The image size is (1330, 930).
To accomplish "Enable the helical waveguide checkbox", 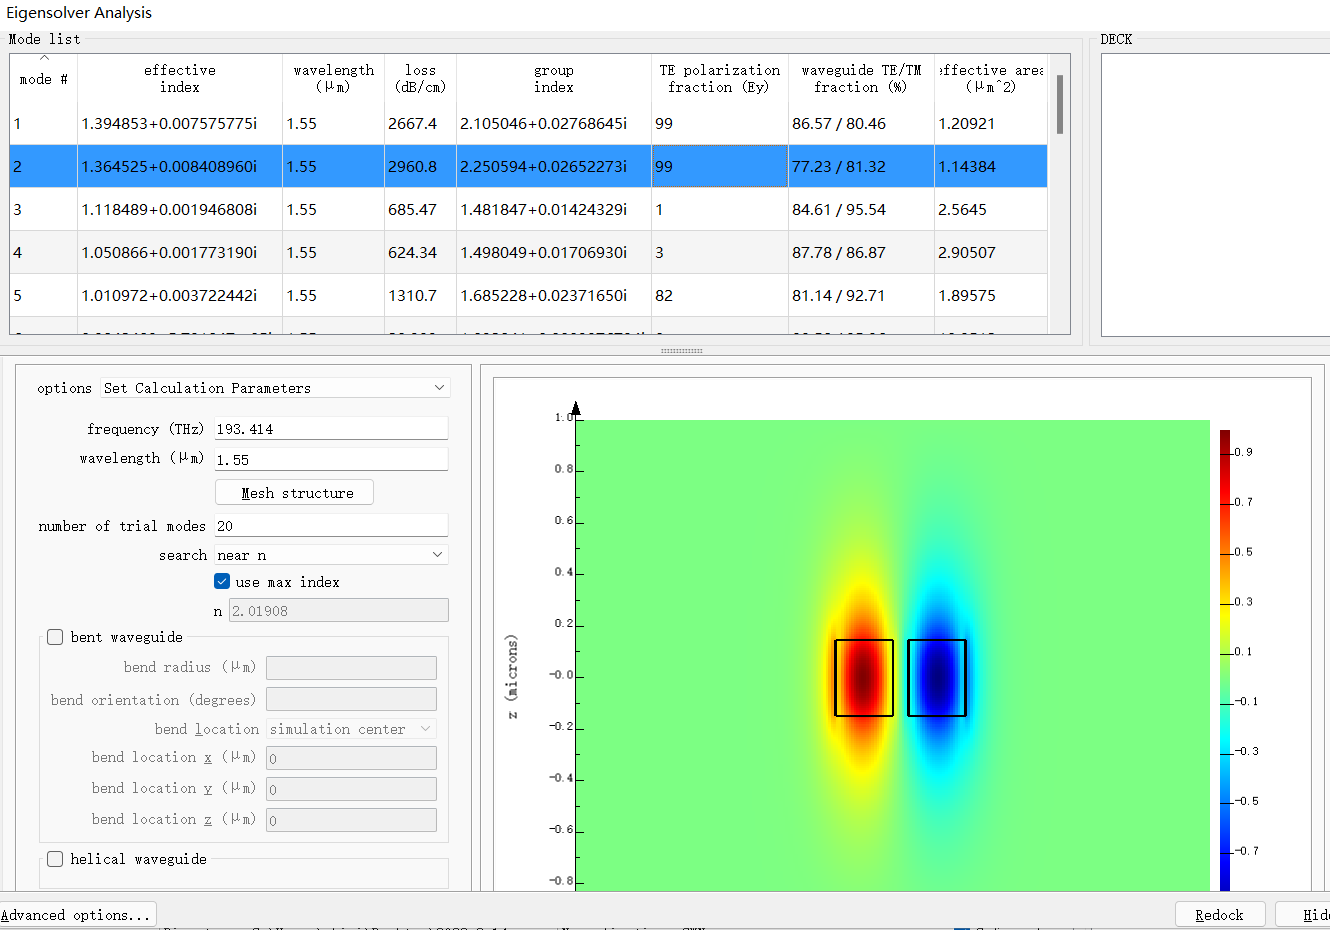I will point(56,859).
